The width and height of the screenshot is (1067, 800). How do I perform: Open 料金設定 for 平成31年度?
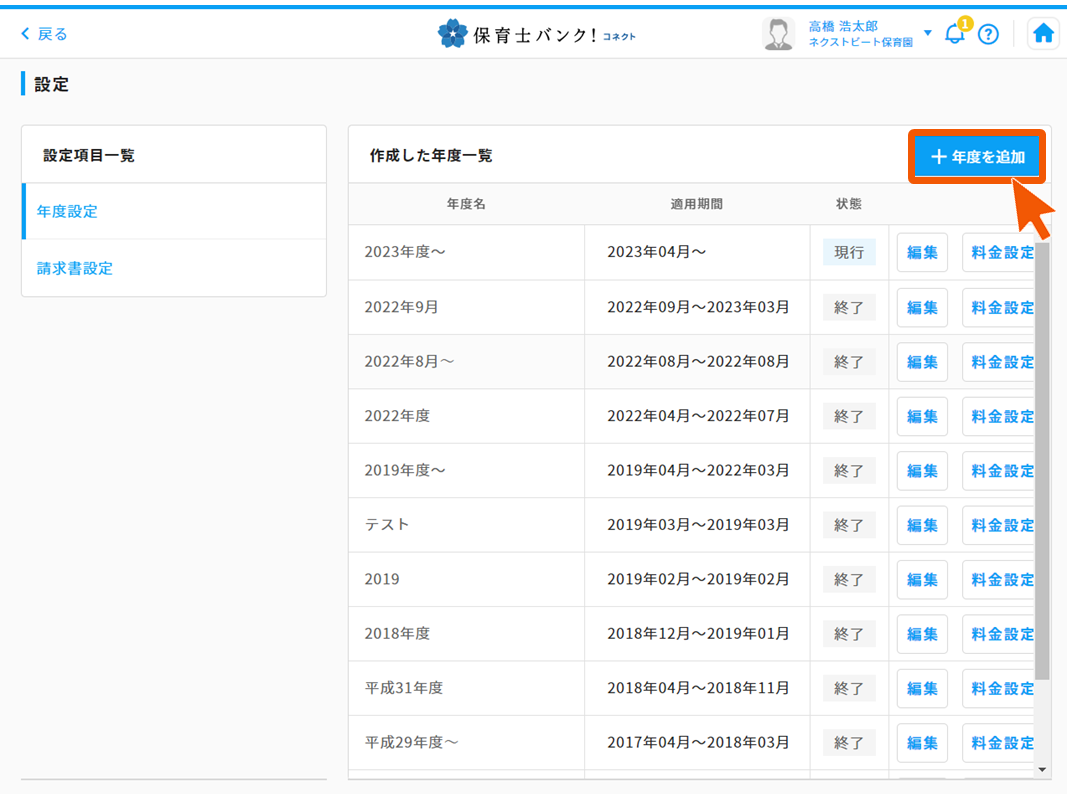click(1000, 688)
